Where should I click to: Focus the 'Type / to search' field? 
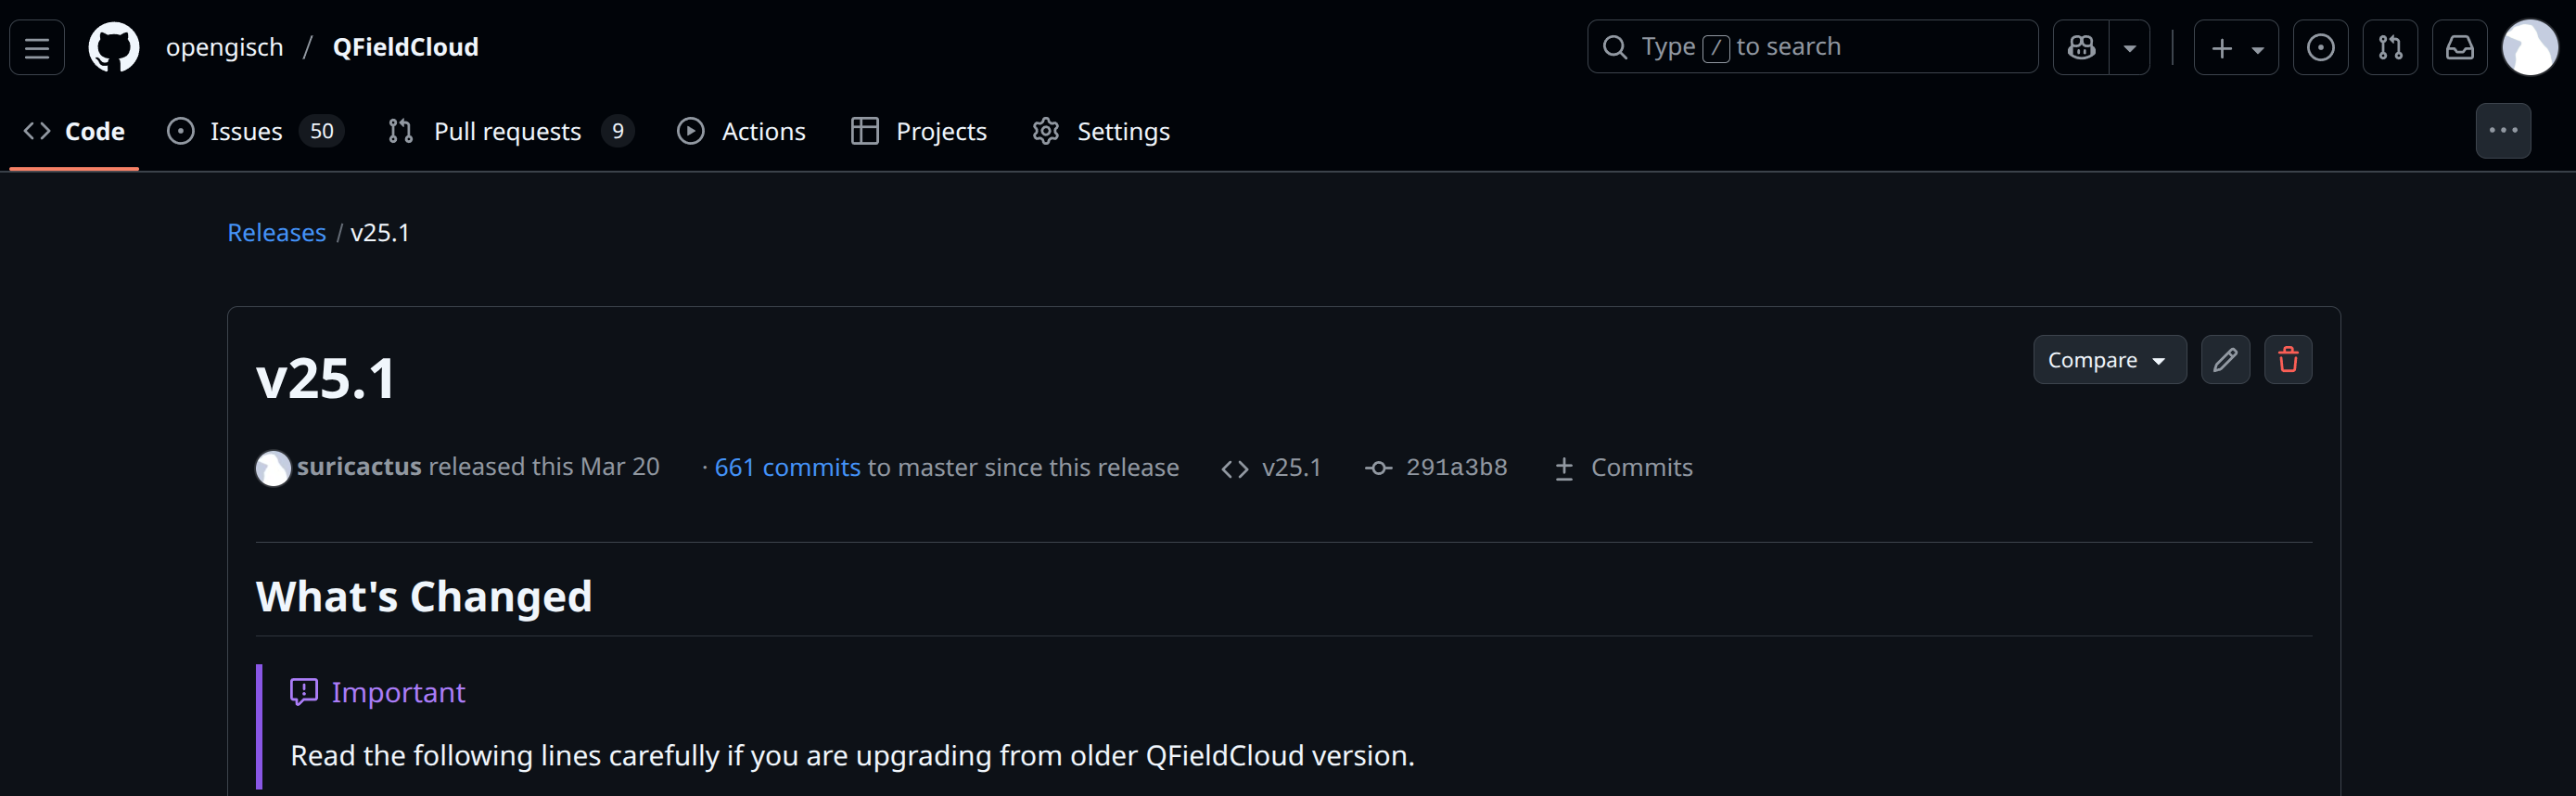pyautogui.click(x=1812, y=47)
